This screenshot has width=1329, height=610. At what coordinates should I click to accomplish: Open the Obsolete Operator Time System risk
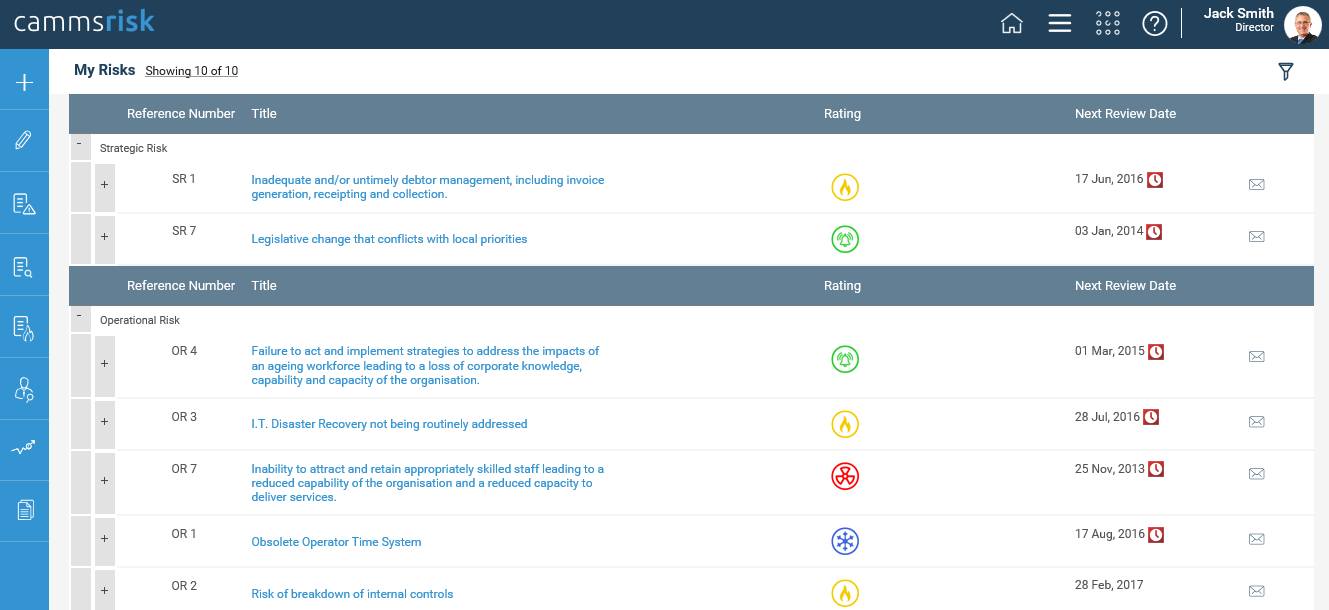[x=336, y=542]
